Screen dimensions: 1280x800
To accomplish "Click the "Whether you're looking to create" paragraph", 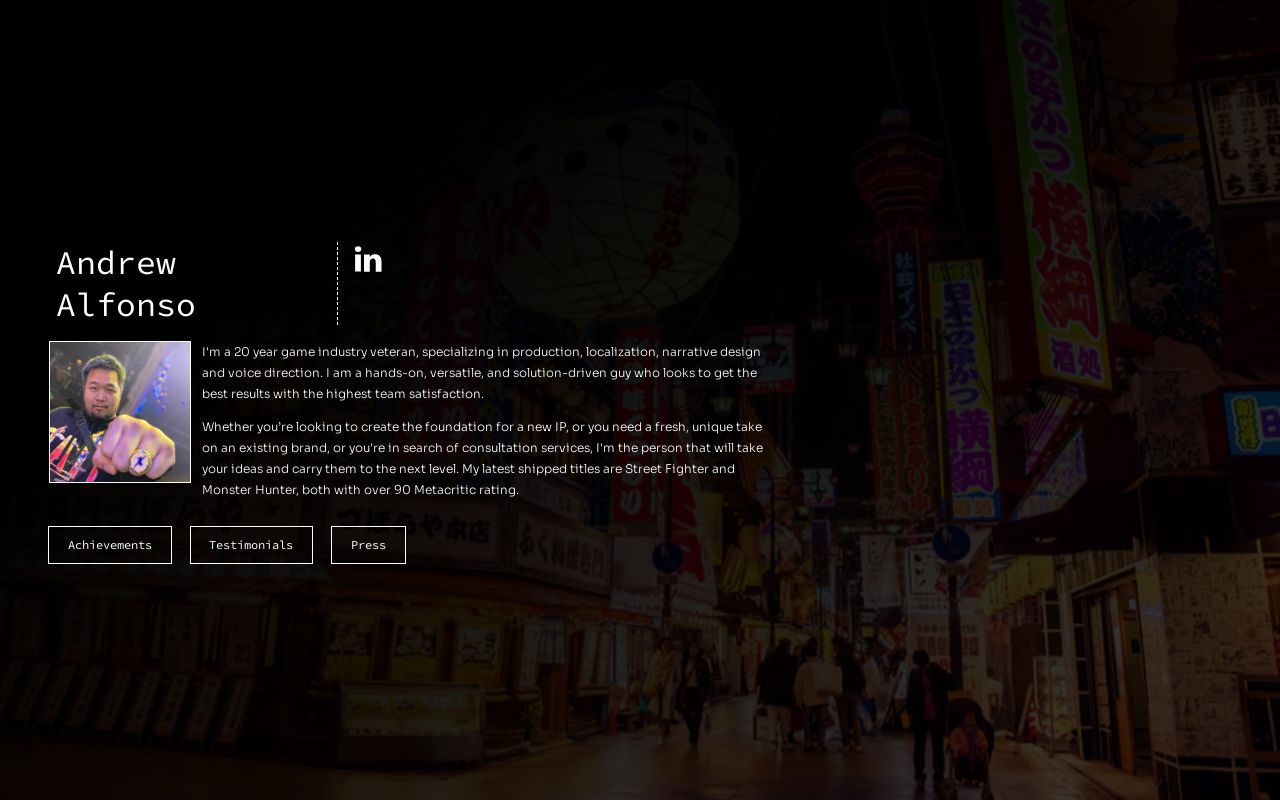I will tap(482, 448).
